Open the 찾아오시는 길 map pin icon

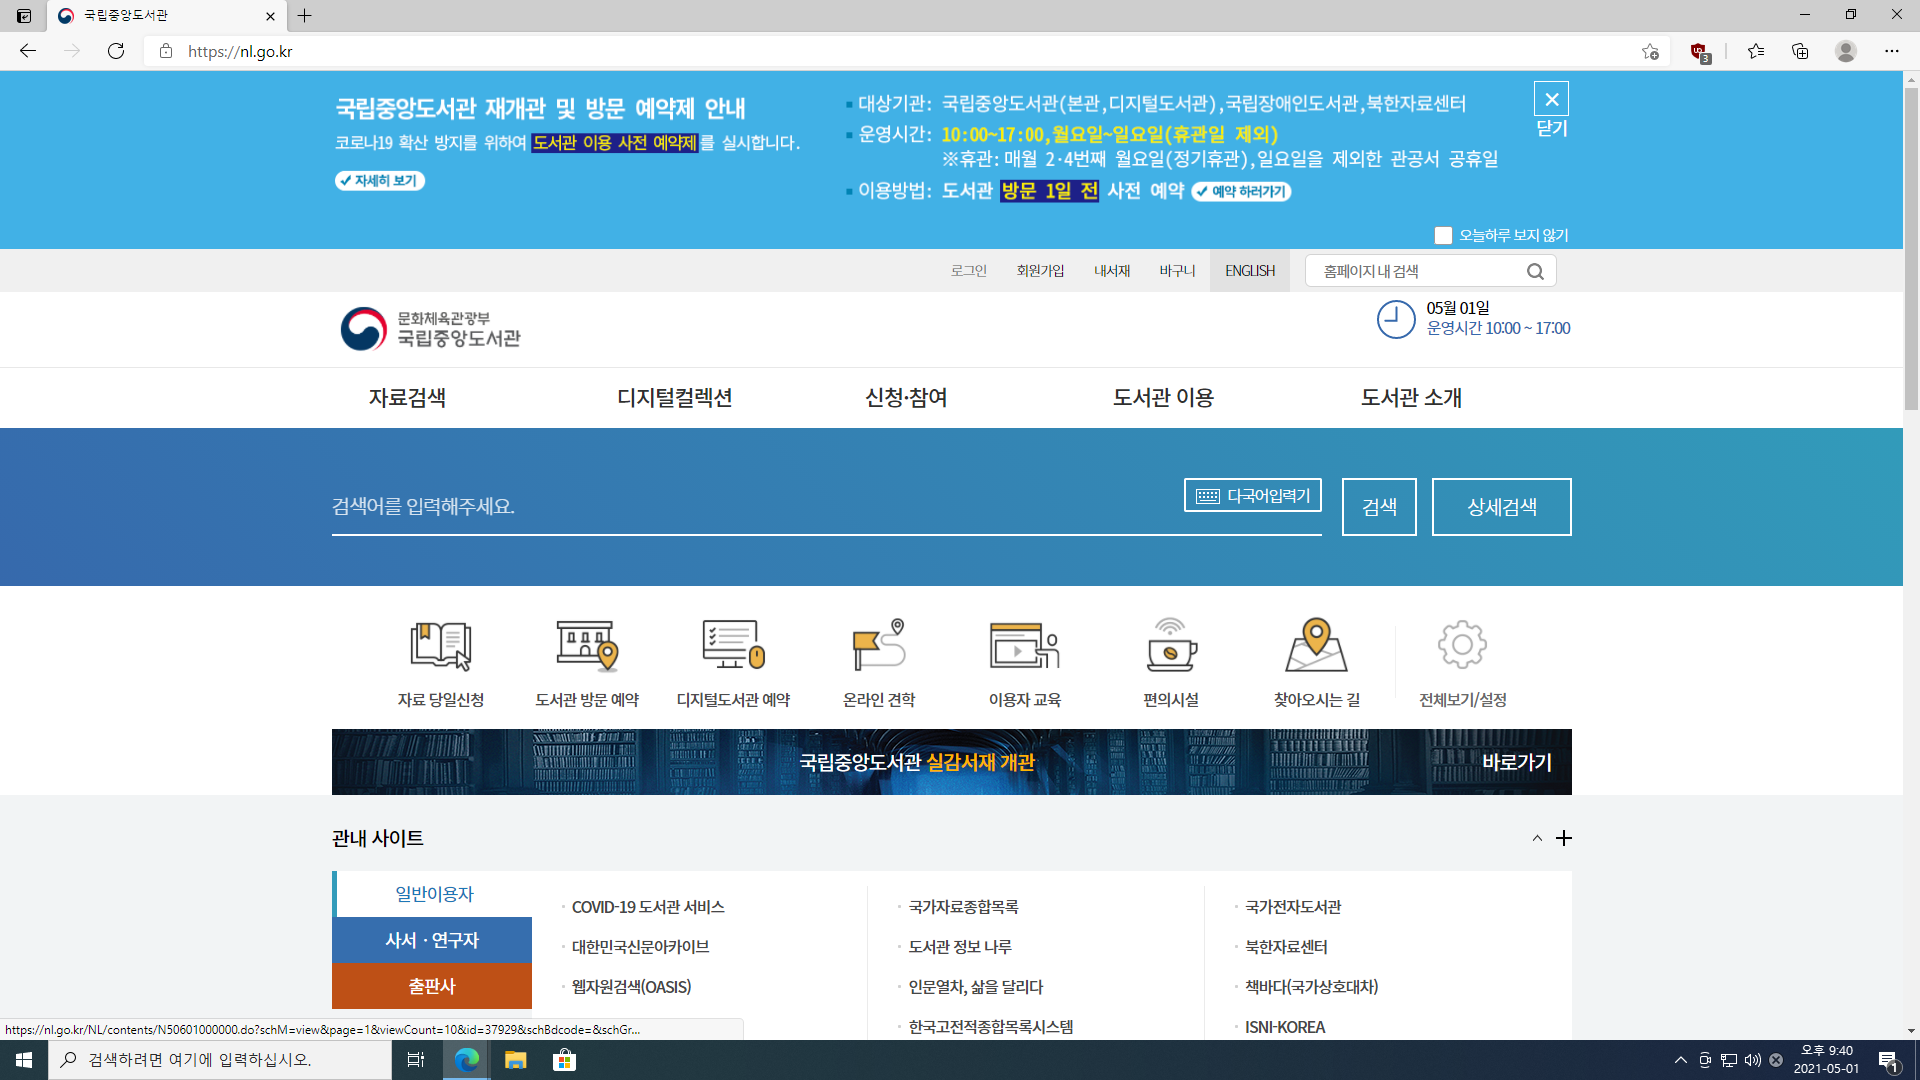(1317, 645)
